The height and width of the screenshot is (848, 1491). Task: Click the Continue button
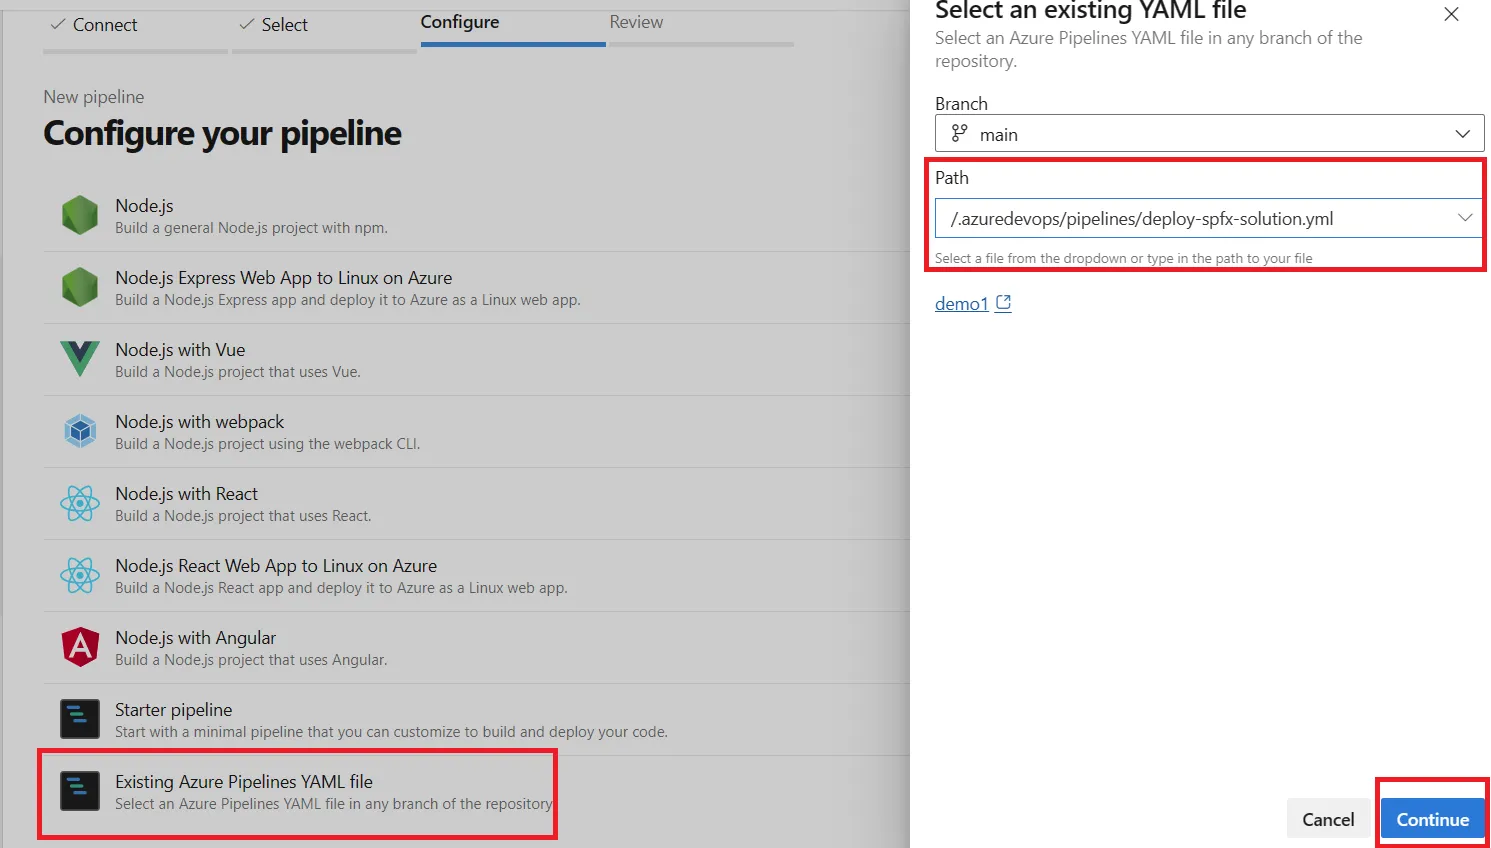pyautogui.click(x=1432, y=819)
